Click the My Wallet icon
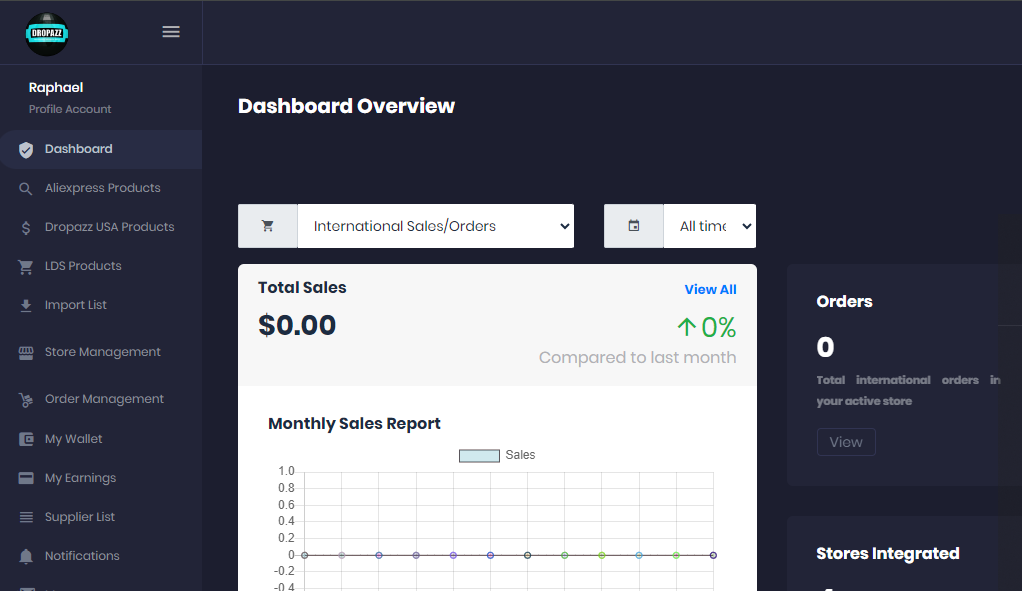1022x591 pixels. (x=26, y=440)
